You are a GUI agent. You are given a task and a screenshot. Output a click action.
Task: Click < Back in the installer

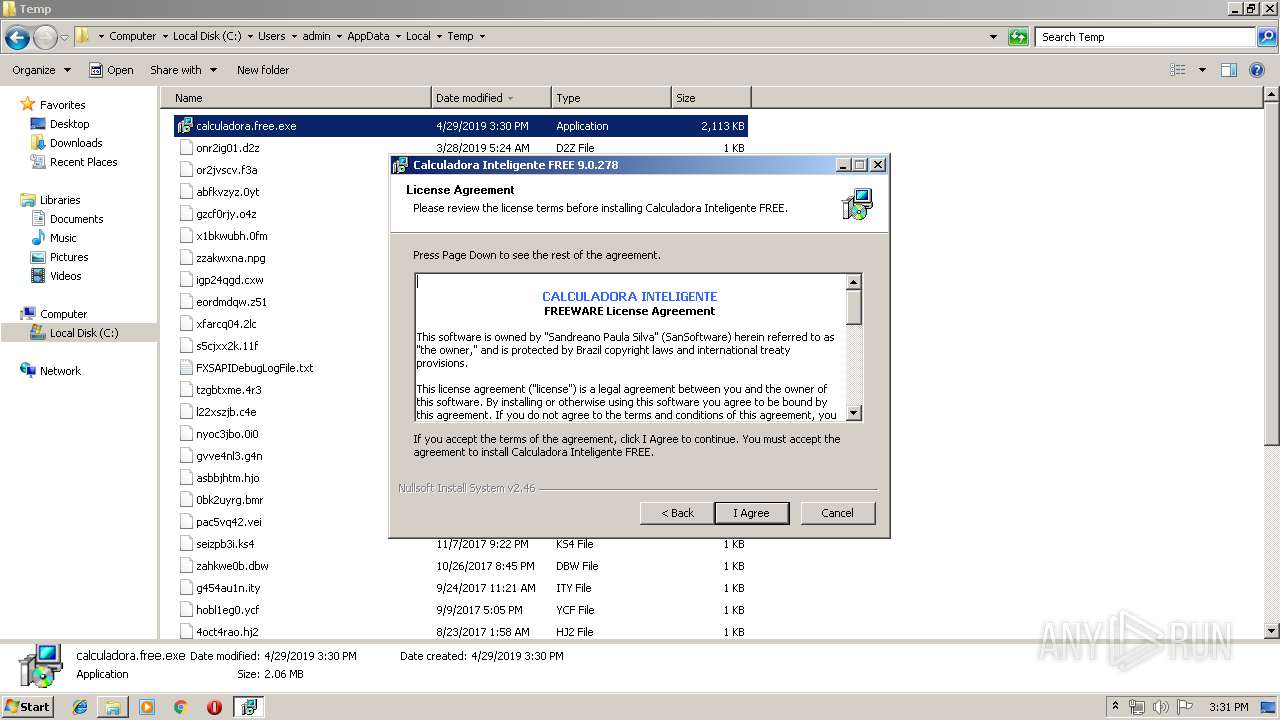(x=677, y=513)
